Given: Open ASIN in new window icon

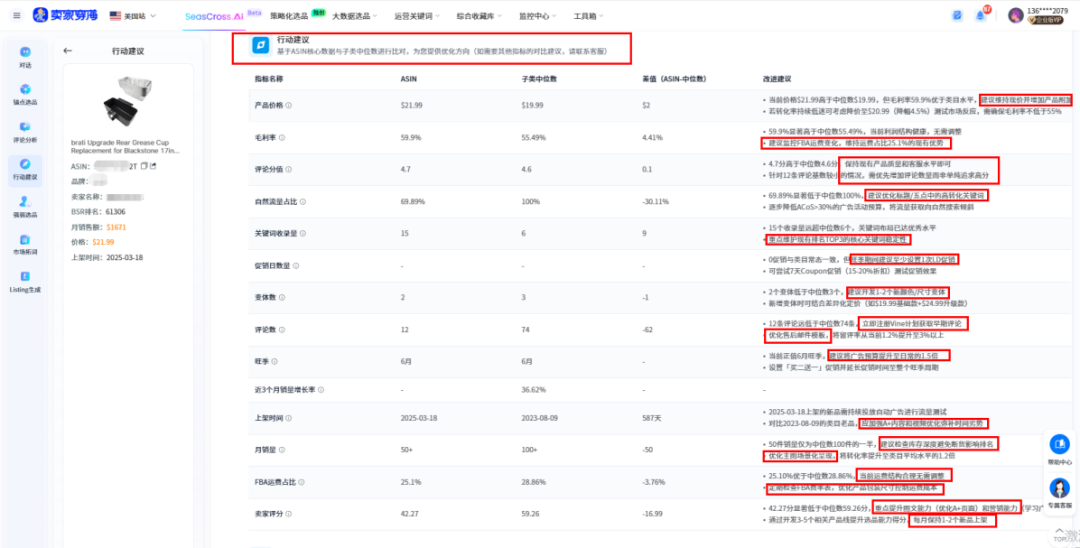Looking at the screenshot, I should click(x=153, y=166).
